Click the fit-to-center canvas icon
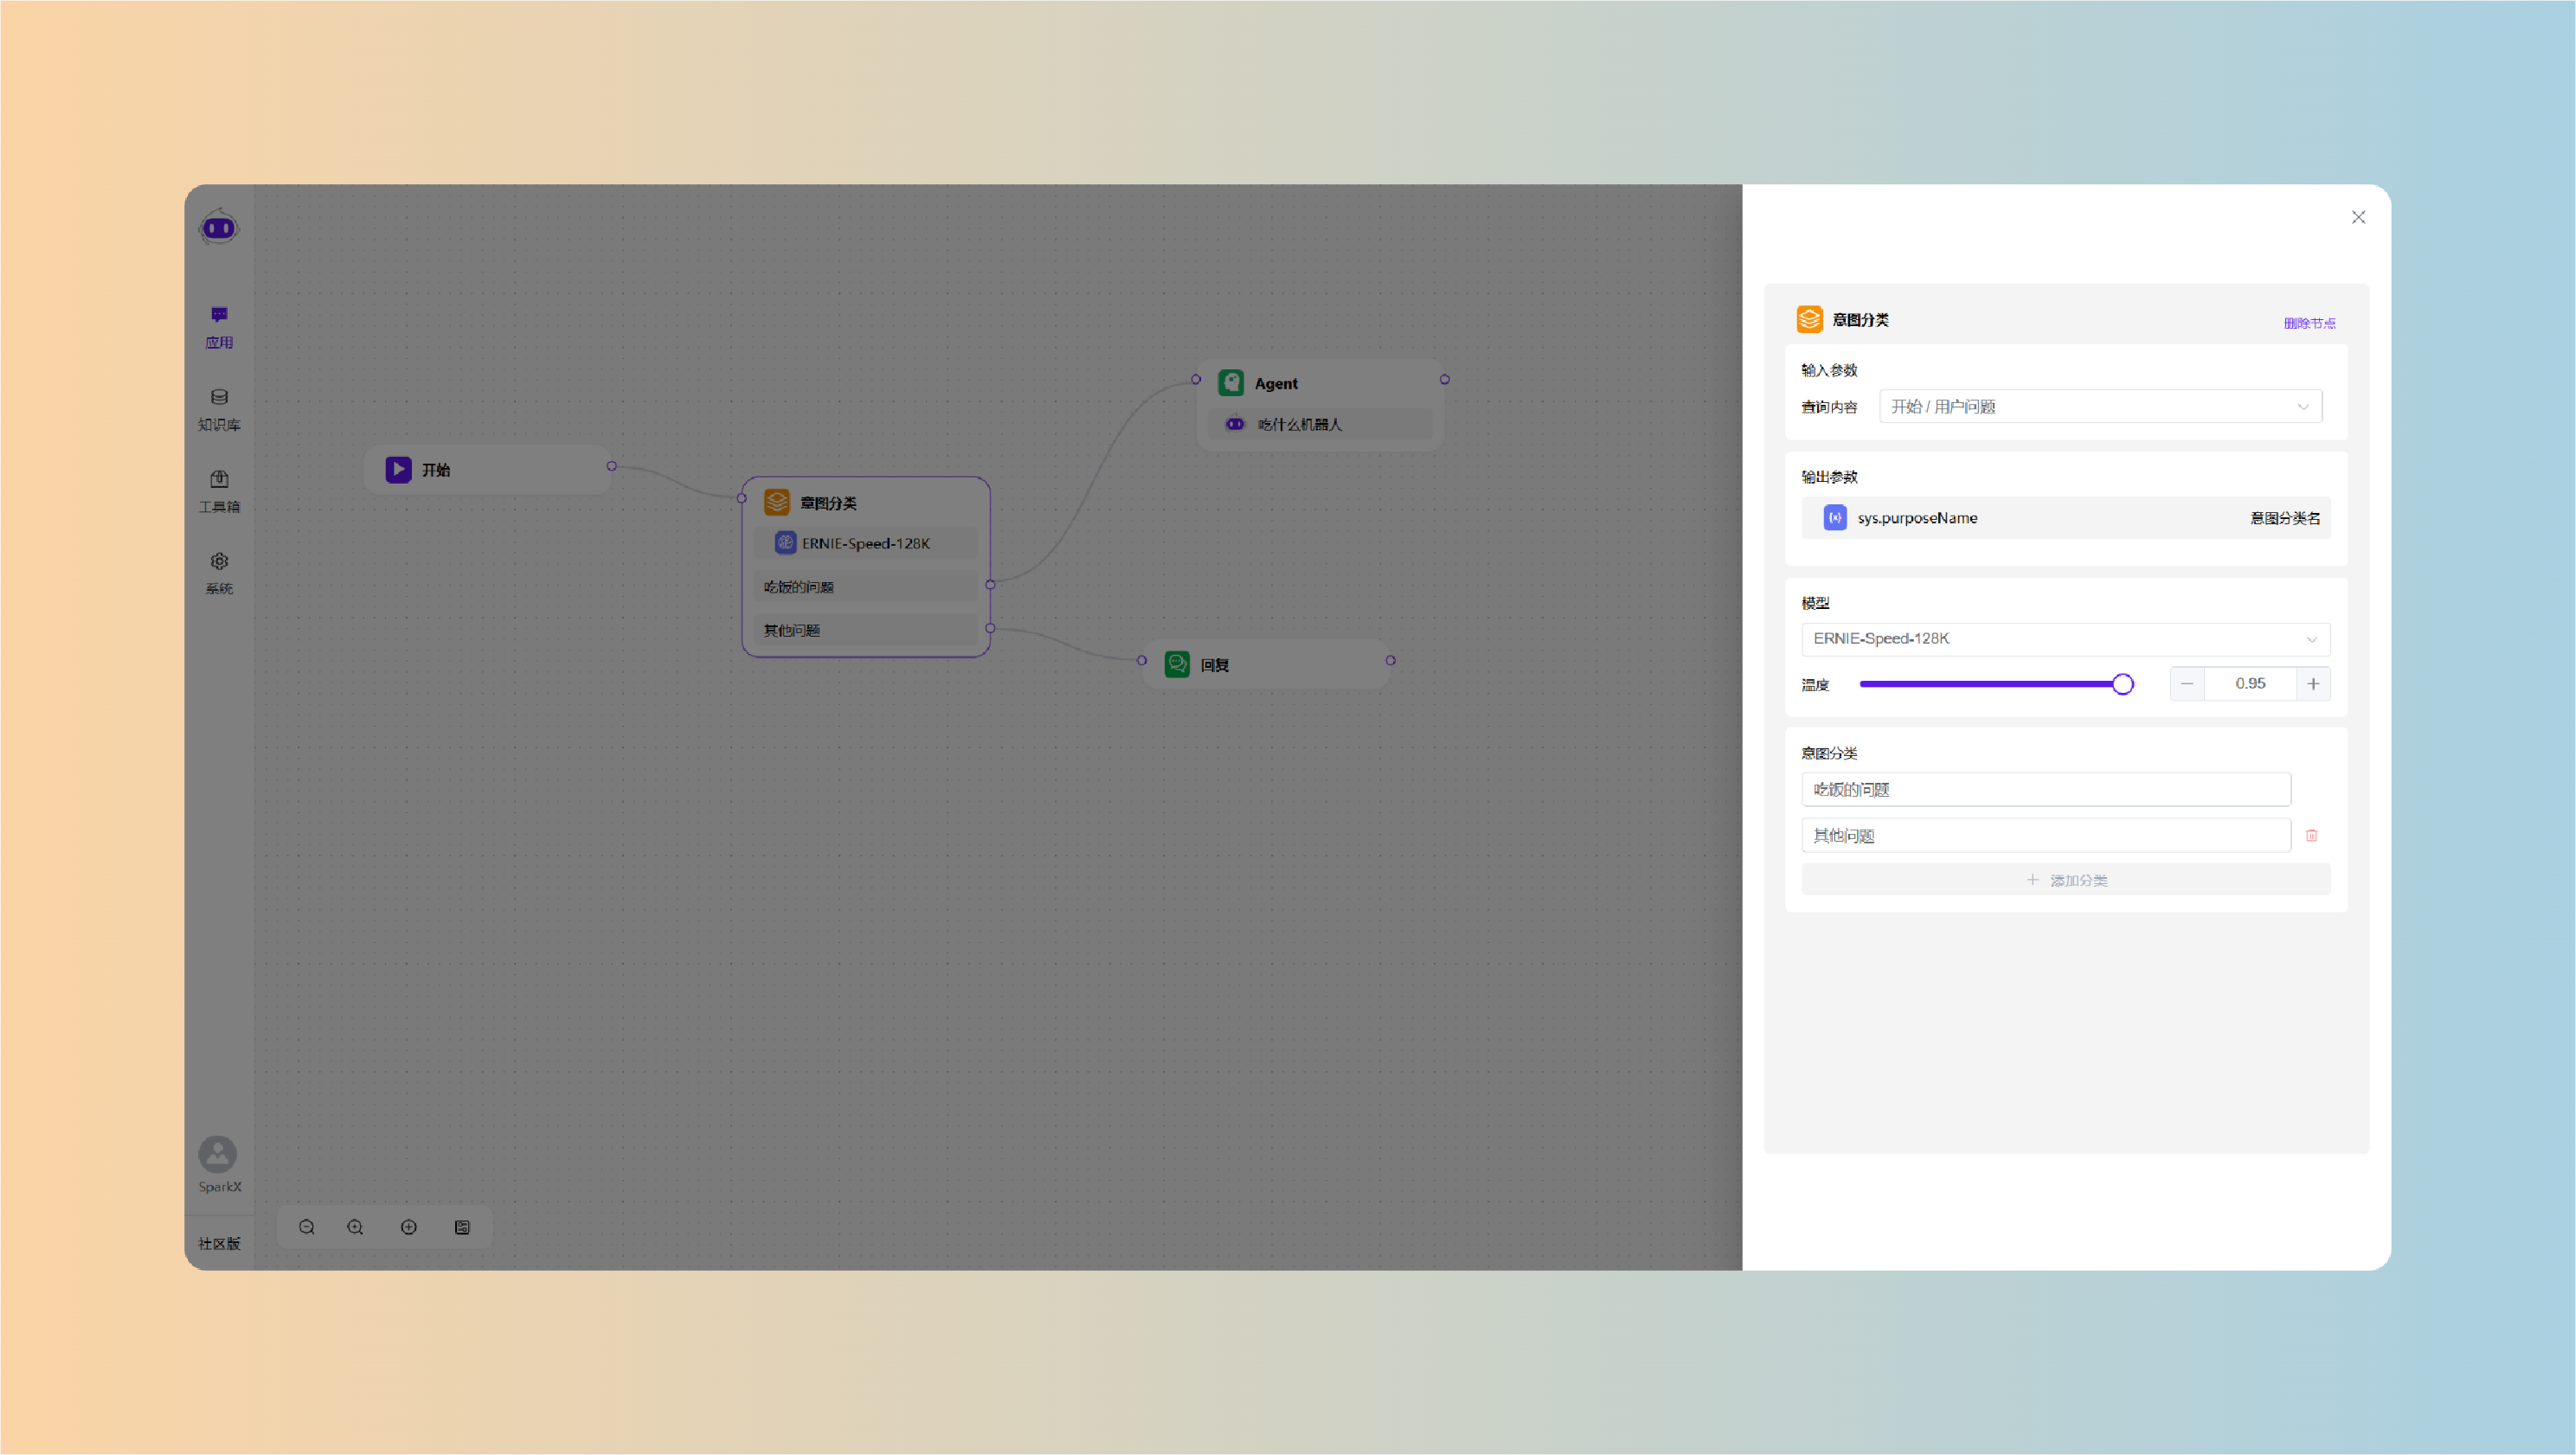Viewport: 2576px width, 1455px height. pos(409,1227)
